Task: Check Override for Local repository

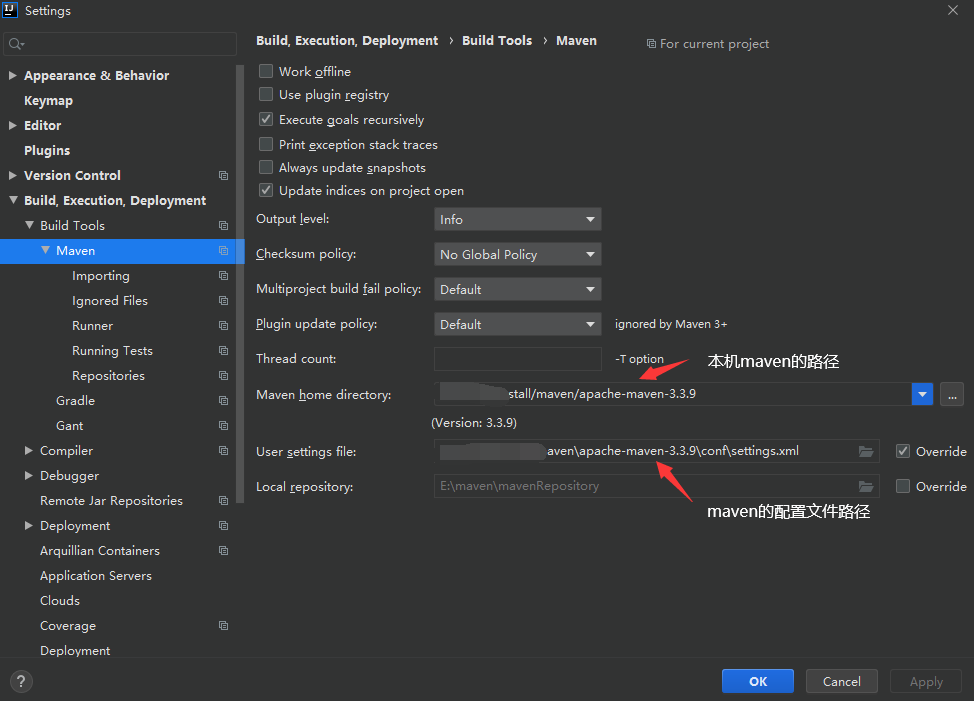Action: [x=903, y=486]
